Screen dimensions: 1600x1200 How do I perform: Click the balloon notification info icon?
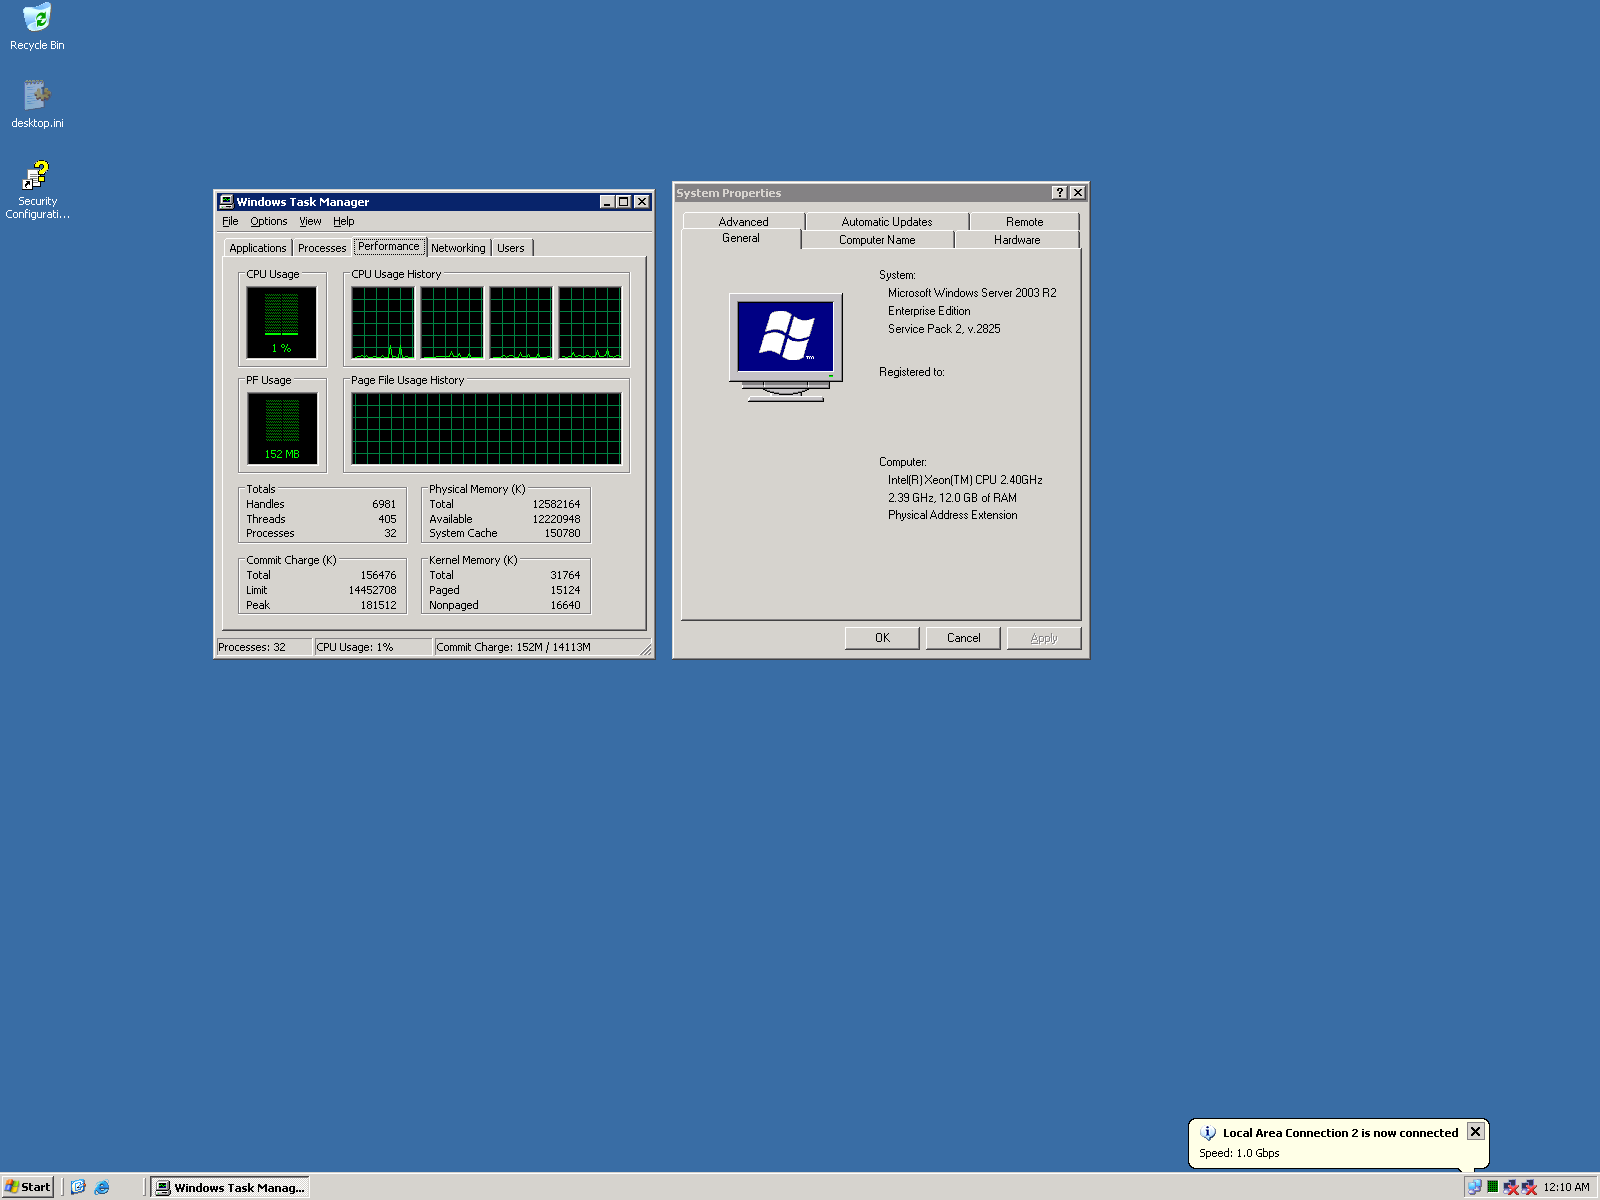tap(1209, 1132)
